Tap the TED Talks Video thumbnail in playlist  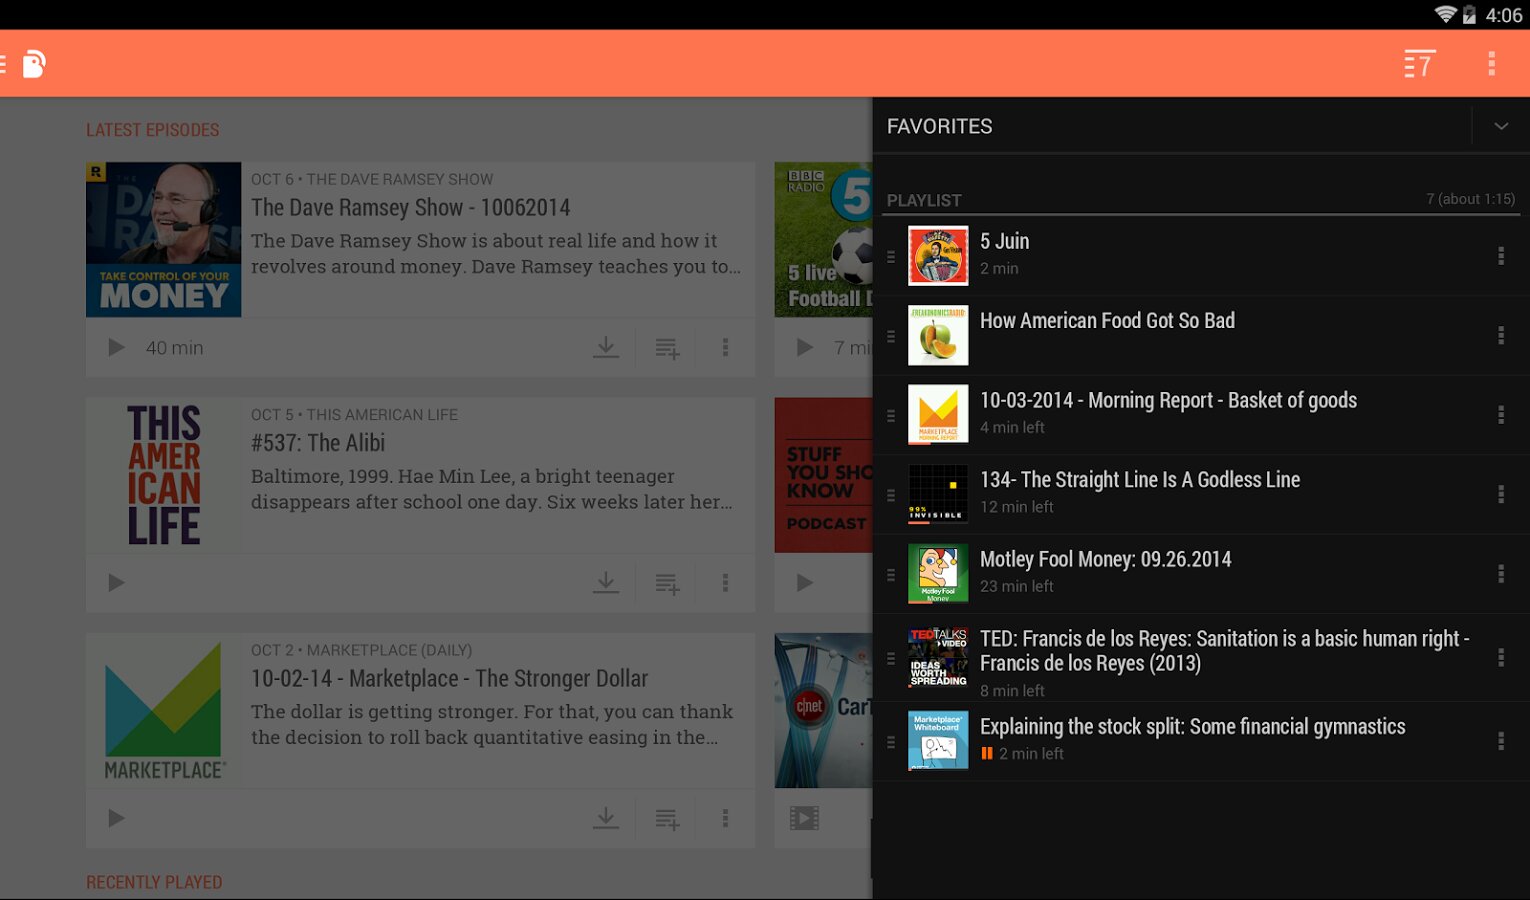click(x=938, y=657)
